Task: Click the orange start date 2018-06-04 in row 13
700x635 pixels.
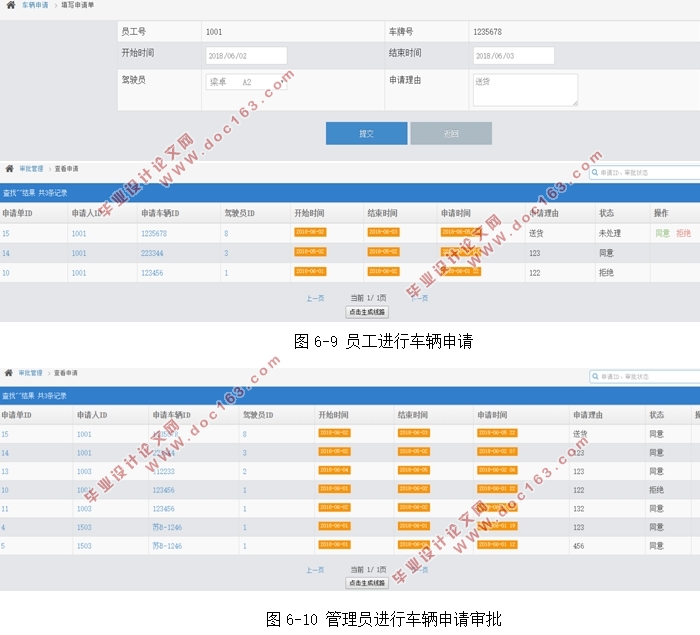Action: [x=334, y=470]
